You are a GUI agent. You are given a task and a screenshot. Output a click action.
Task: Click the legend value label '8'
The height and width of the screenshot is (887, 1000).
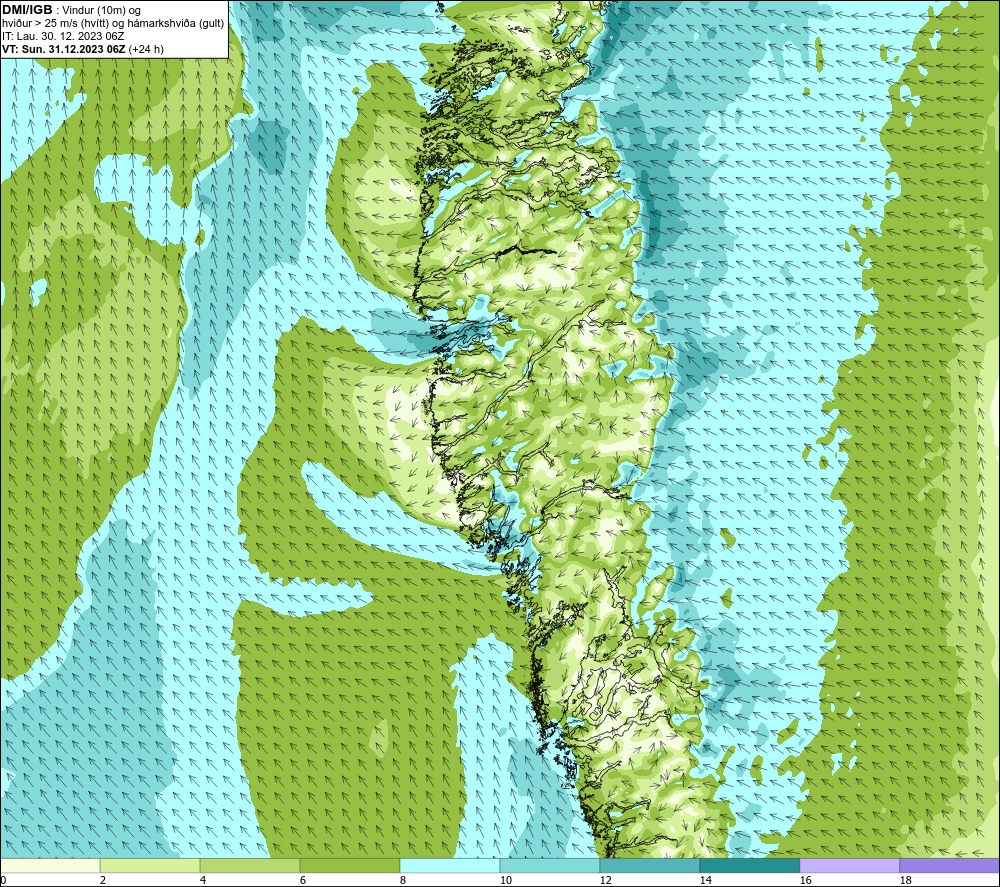402,880
